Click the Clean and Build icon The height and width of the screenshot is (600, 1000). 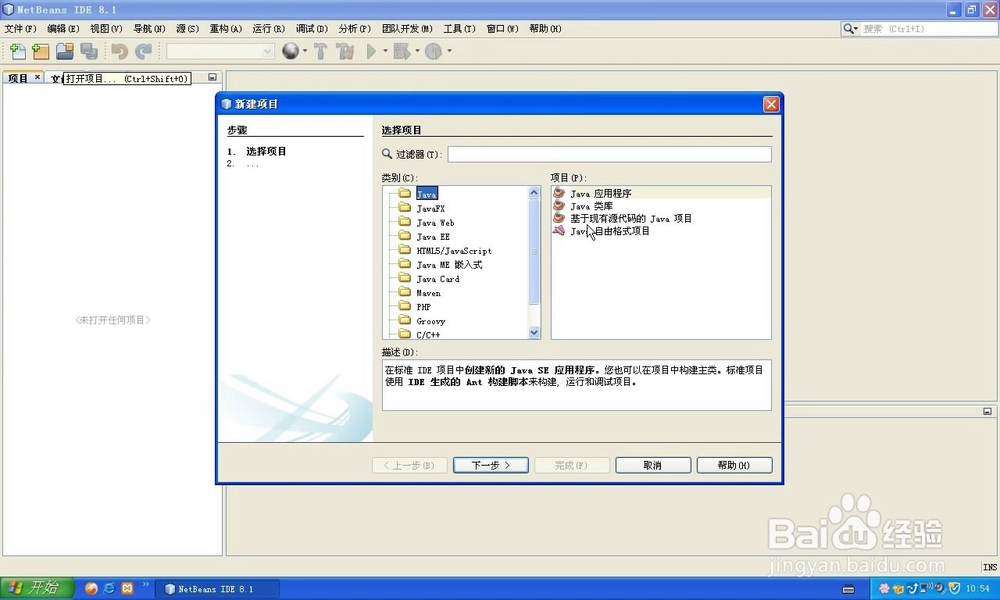pos(345,51)
